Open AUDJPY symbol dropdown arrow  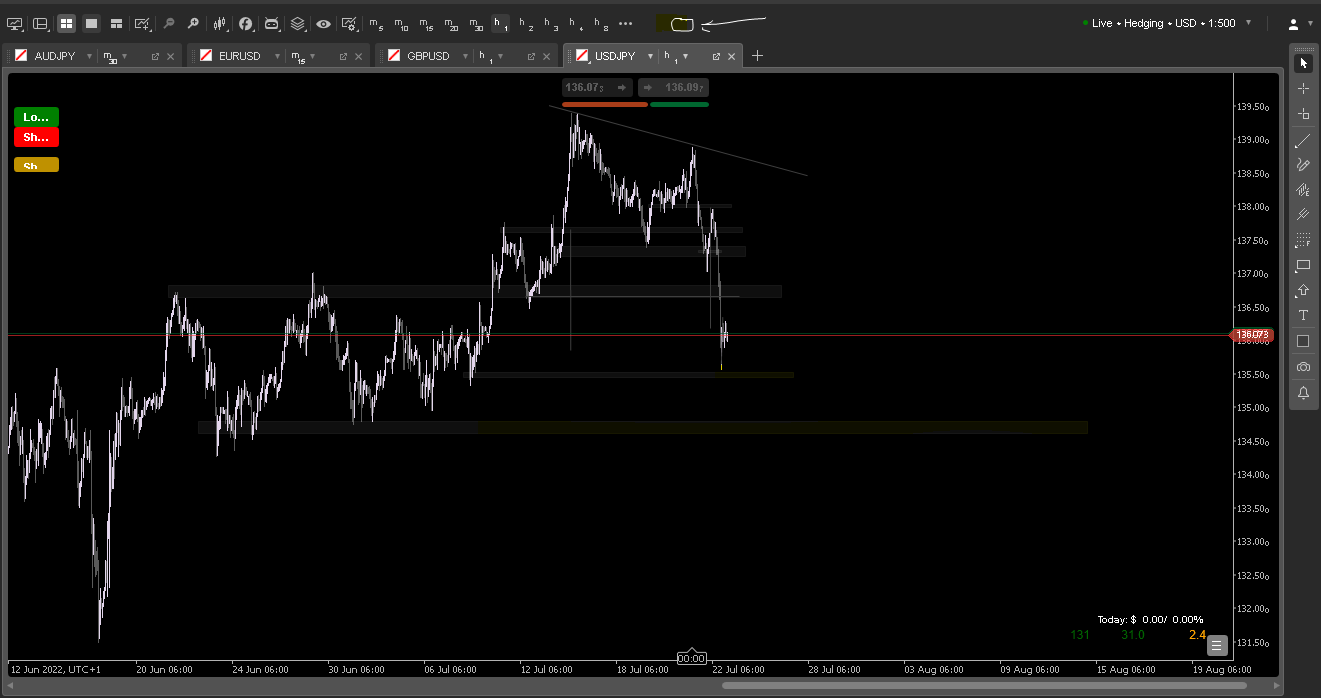pos(89,56)
